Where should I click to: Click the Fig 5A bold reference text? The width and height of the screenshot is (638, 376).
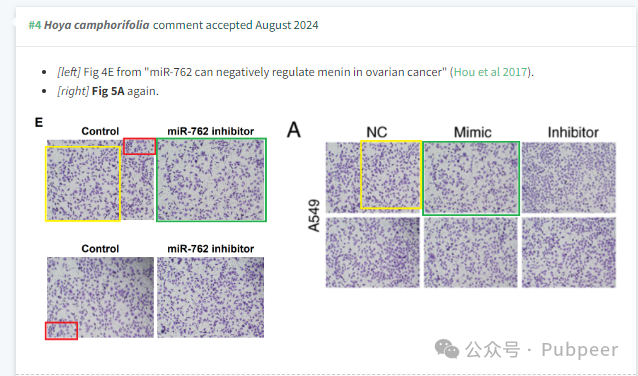(108, 91)
